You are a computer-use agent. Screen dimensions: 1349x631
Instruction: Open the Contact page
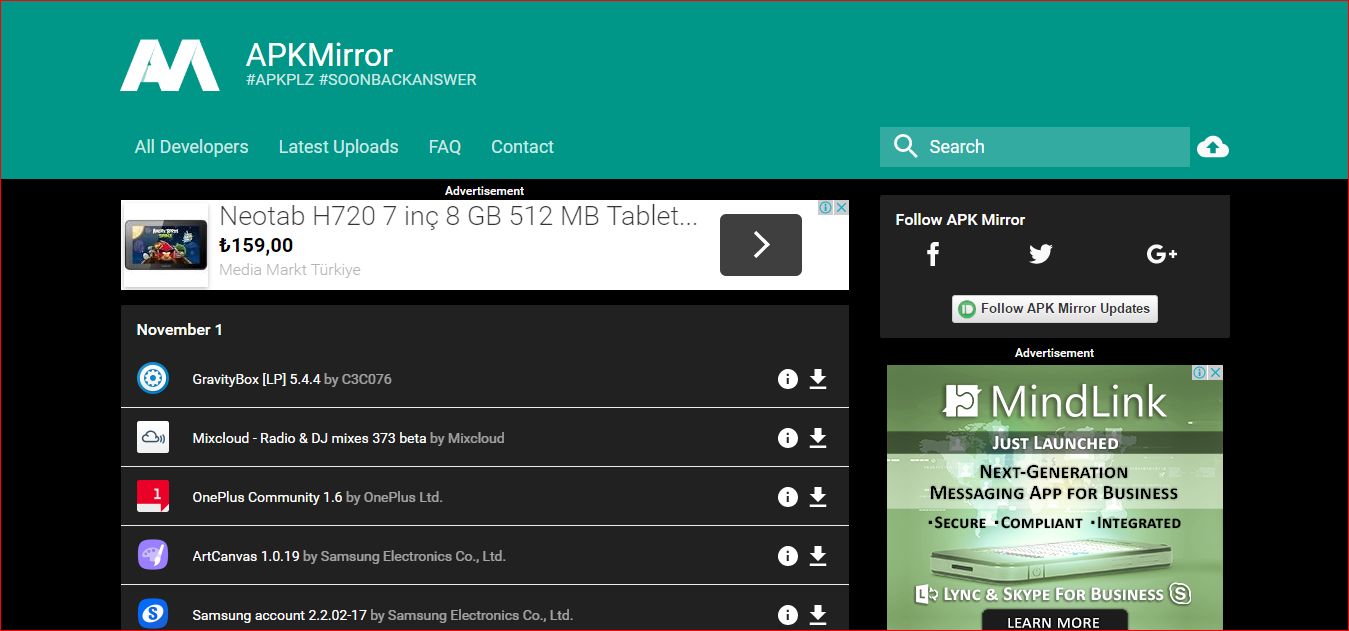pyautogui.click(x=522, y=147)
